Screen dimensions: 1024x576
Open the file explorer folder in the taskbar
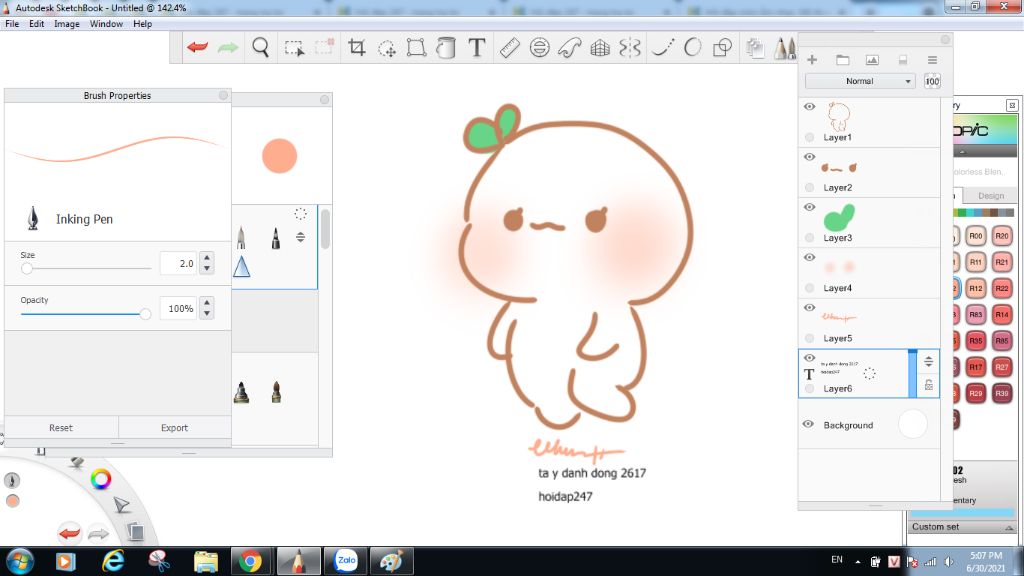[206, 561]
